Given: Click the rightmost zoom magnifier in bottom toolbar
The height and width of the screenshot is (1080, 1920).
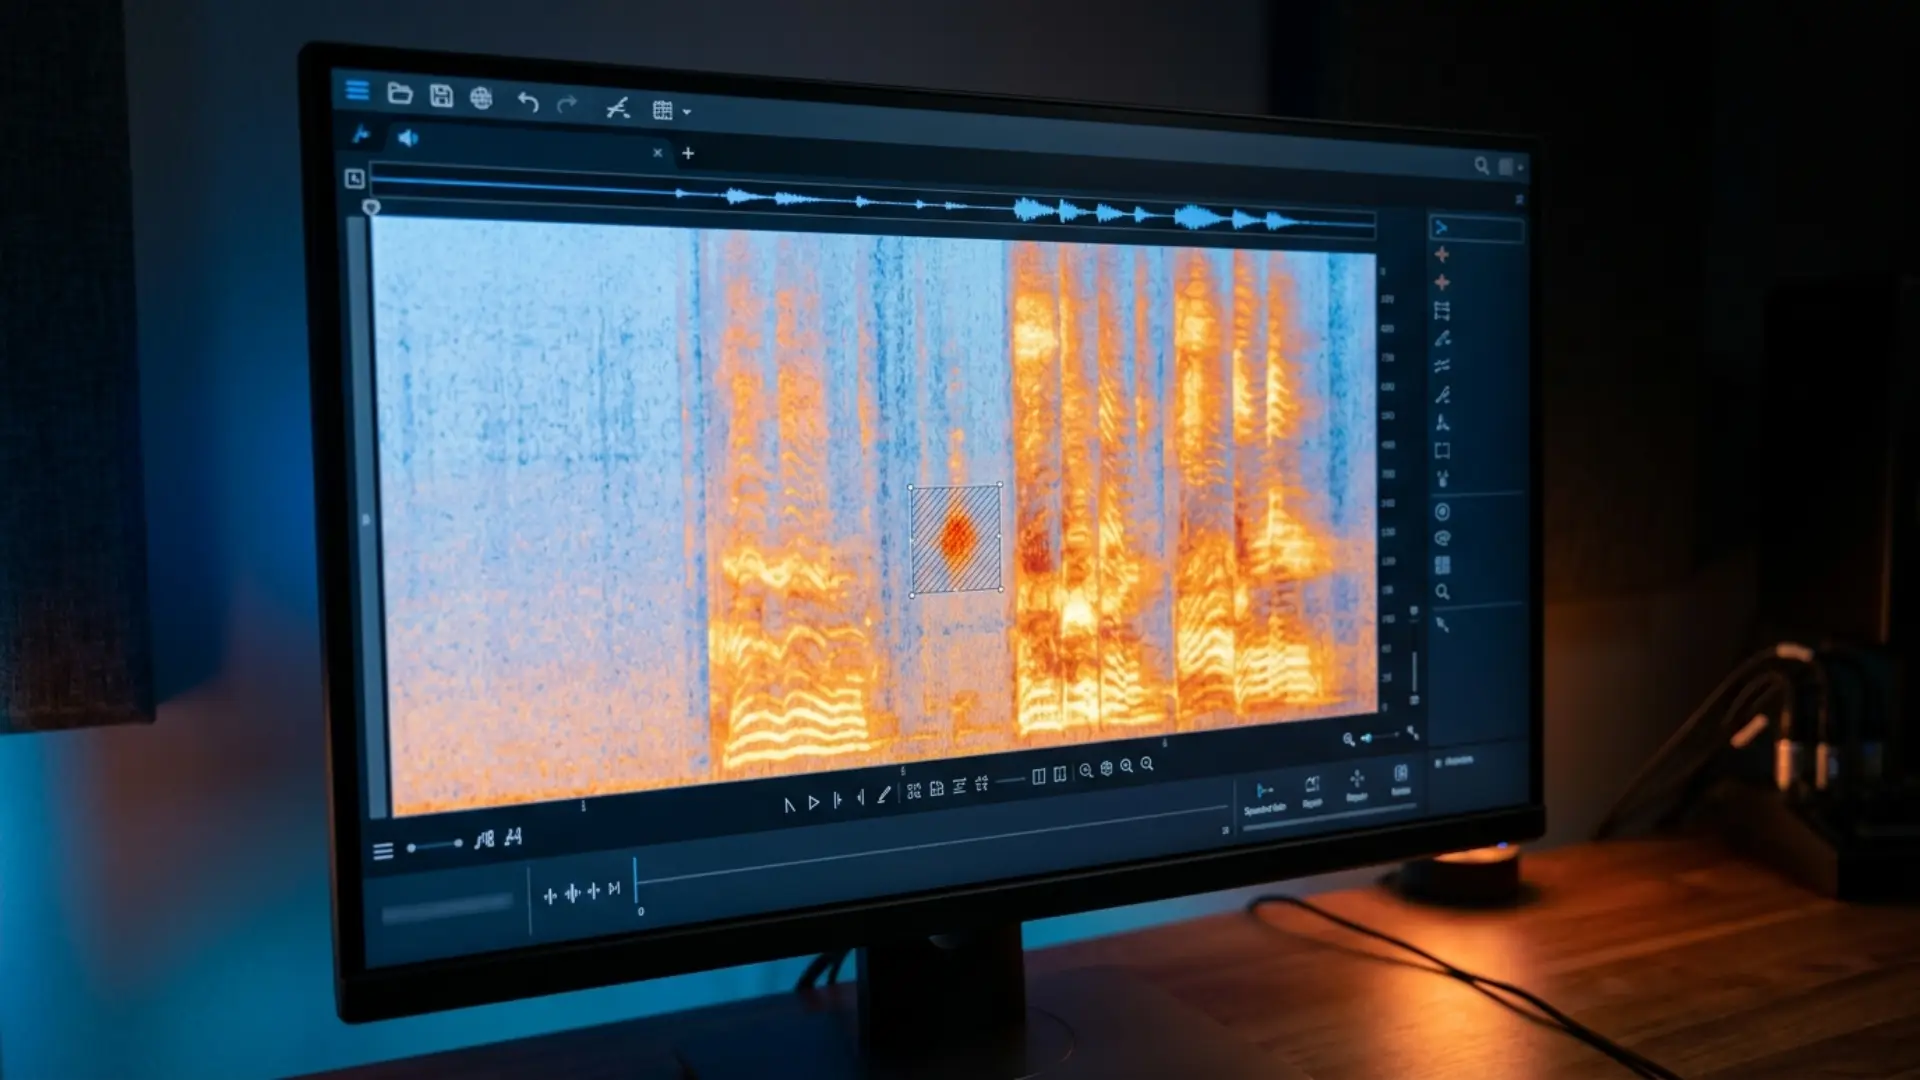Looking at the screenshot, I should coord(1147,764).
